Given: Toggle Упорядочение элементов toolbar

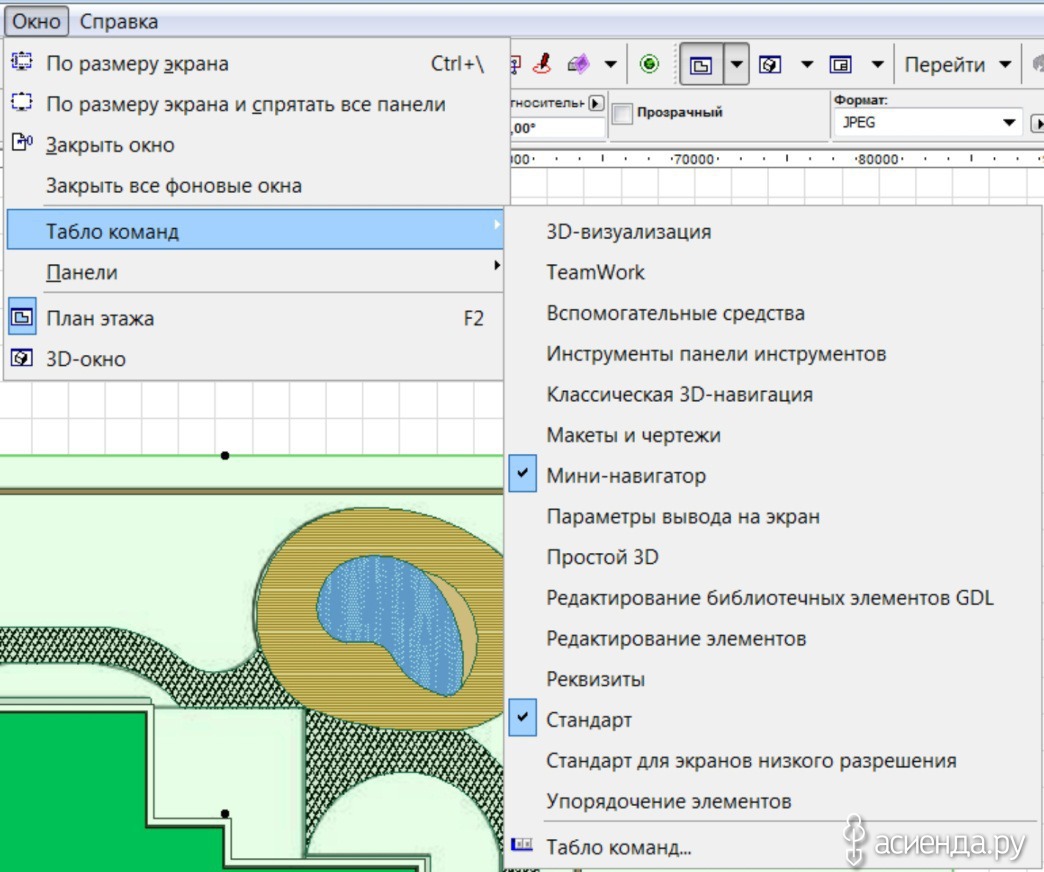Looking at the screenshot, I should 772,801.
